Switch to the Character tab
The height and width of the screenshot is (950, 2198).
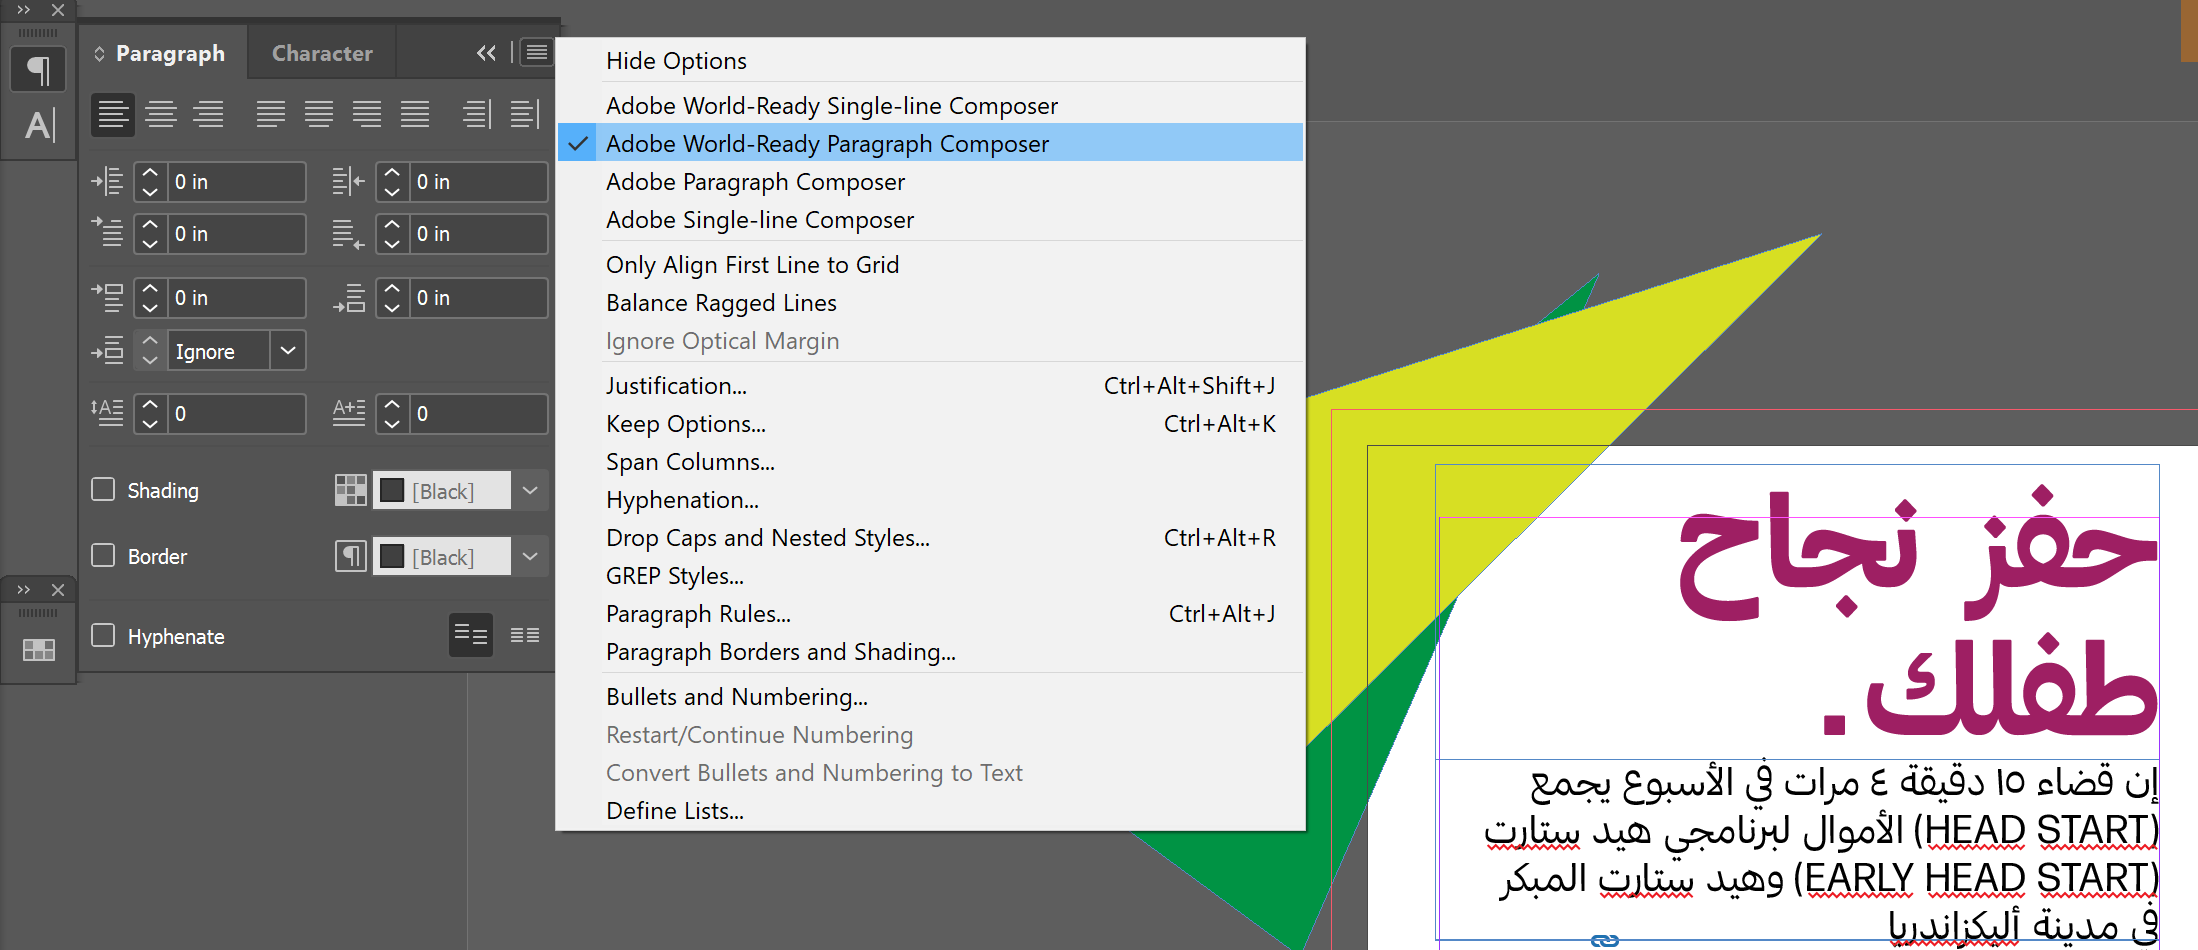[x=322, y=52]
